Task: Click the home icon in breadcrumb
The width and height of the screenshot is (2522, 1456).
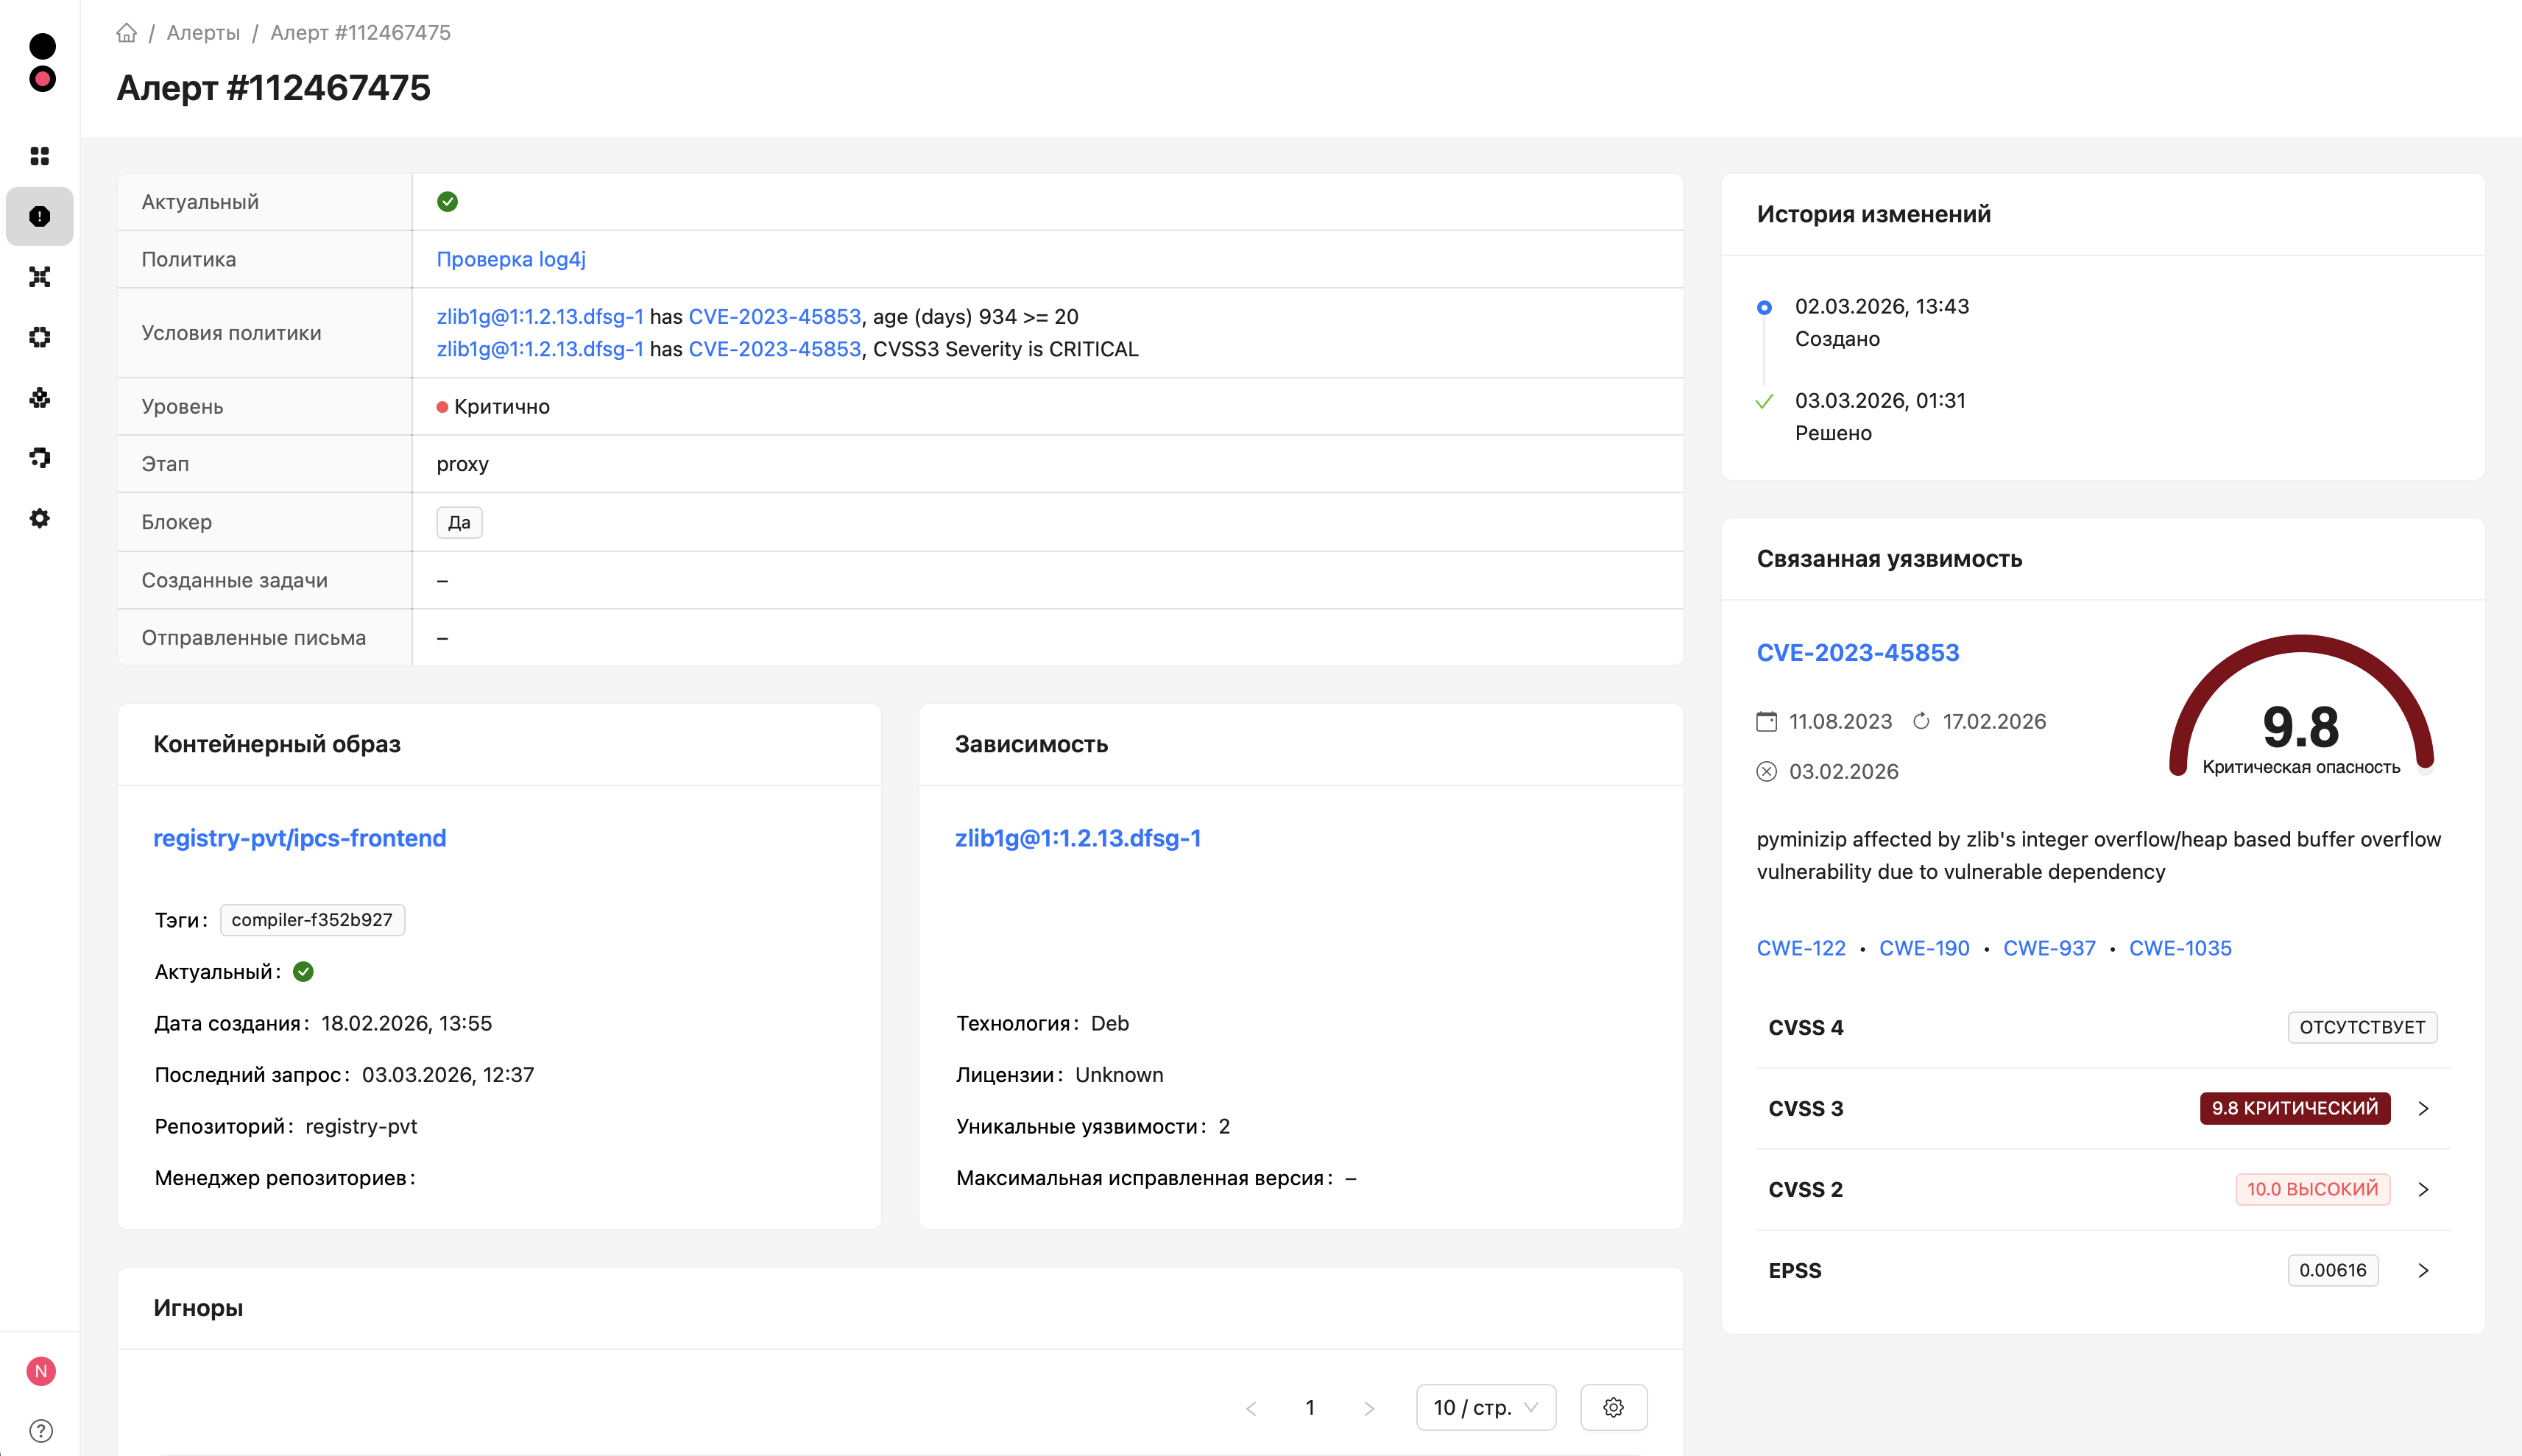Action: pos(126,33)
